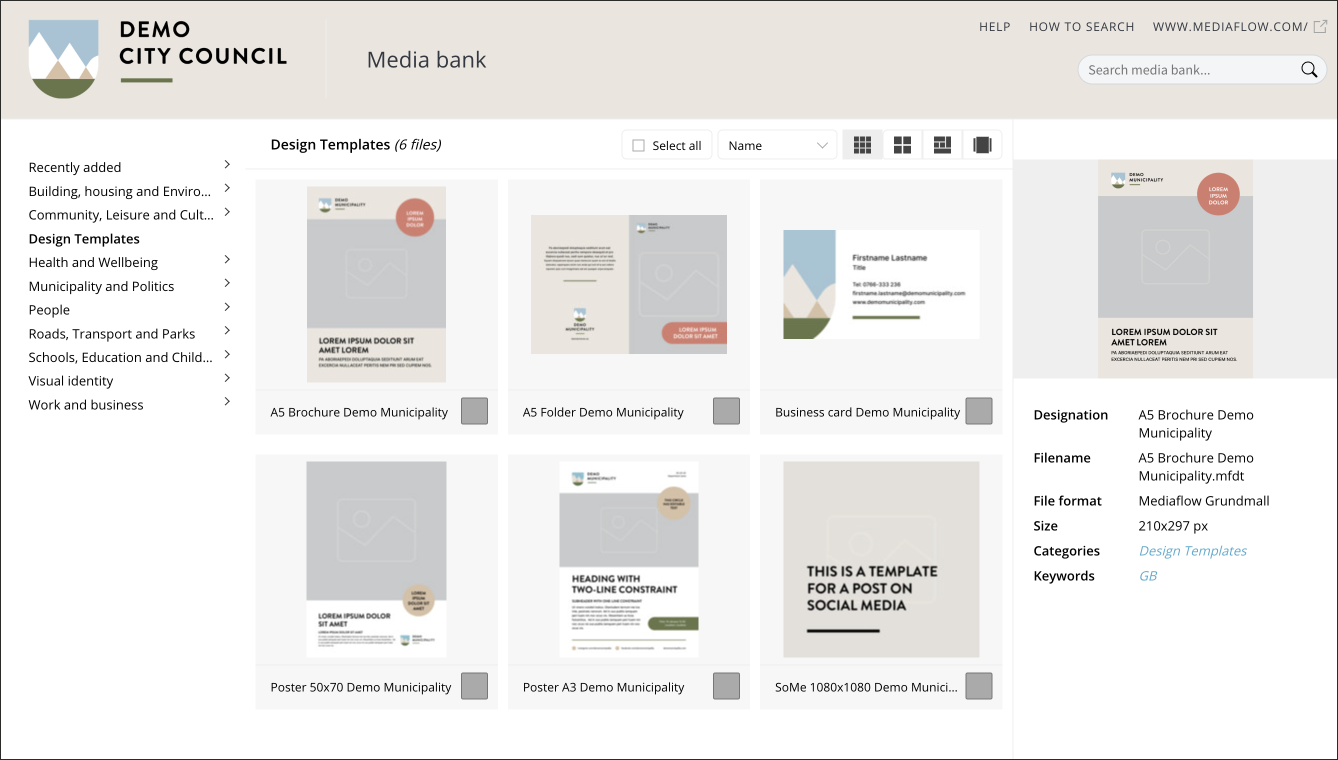The height and width of the screenshot is (760, 1338).
Task: Expand the Visual identity category arrow
Action: 227,378
